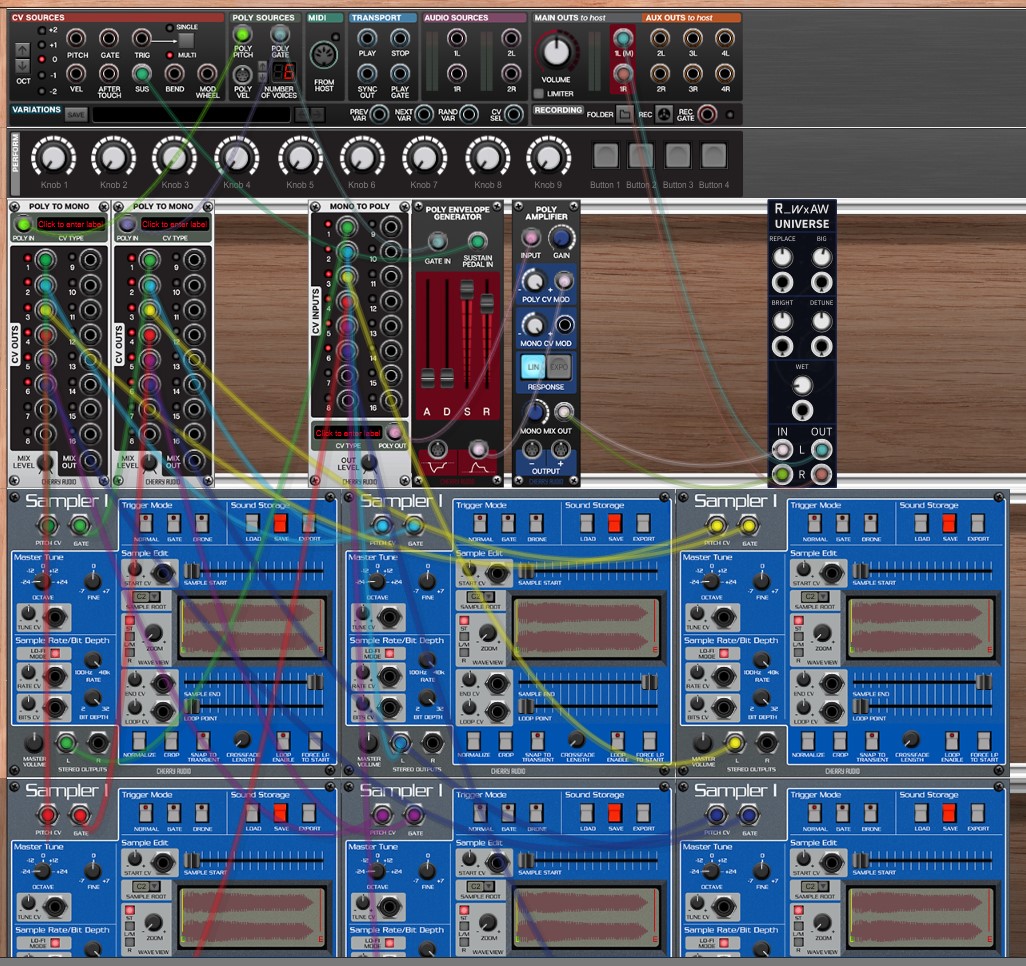The image size is (1026, 966).
Task: Click the REC record button icon
Action: click(x=664, y=115)
